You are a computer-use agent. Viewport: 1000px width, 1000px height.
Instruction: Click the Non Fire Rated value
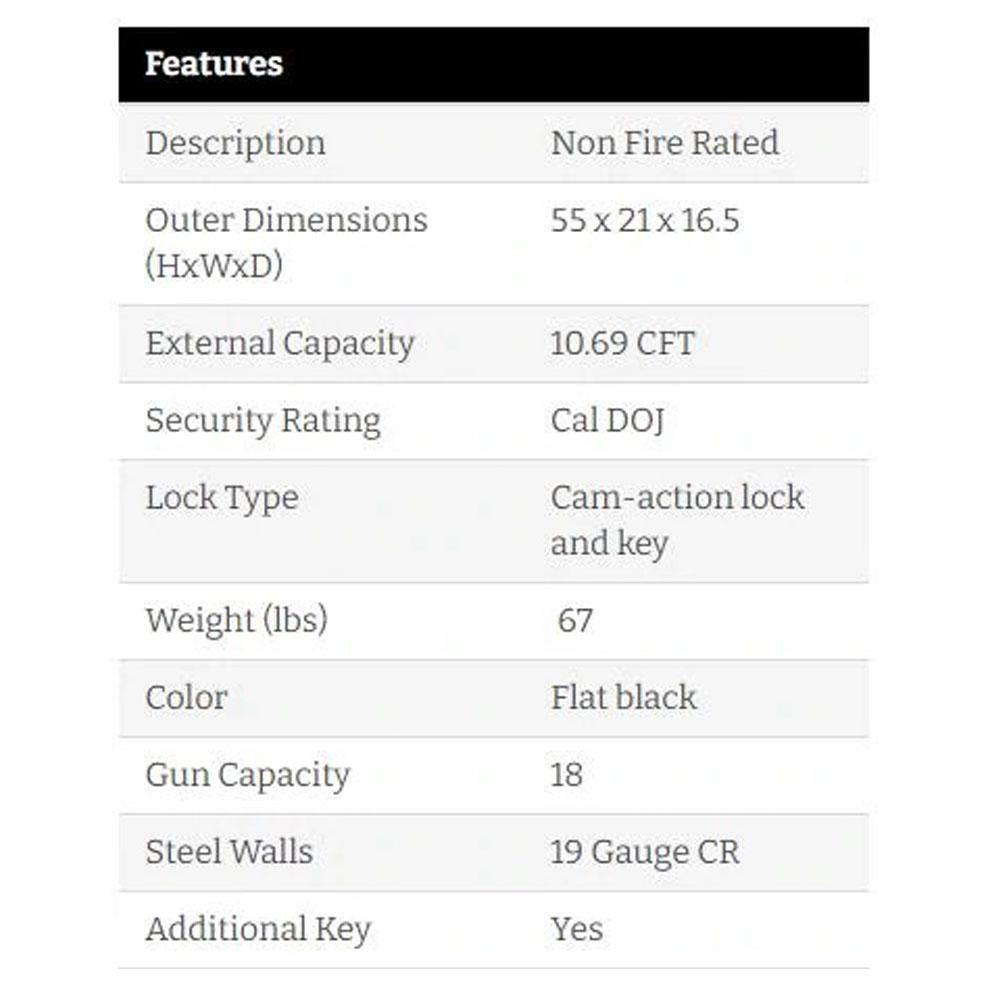click(665, 142)
